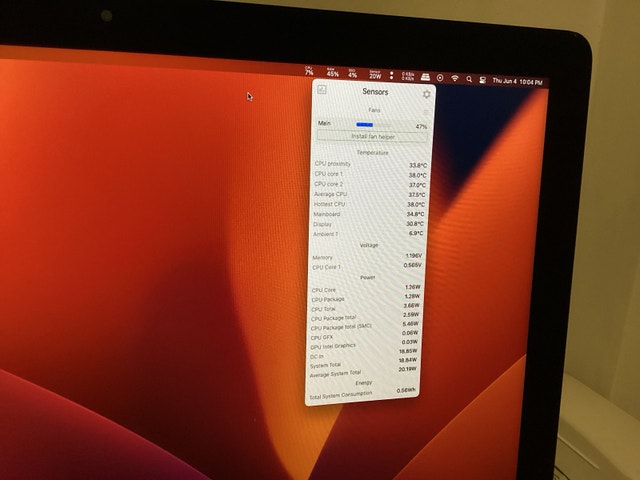Click the Voltage section heading

coord(369,245)
